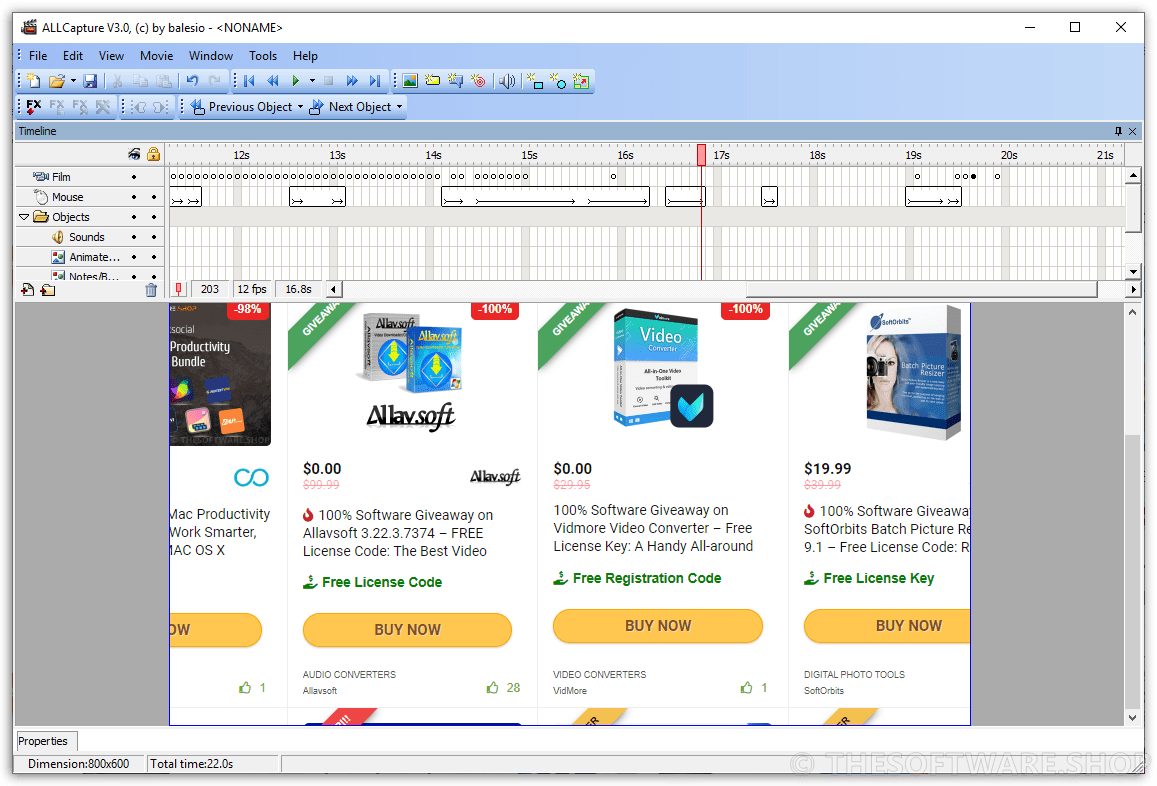Toggle the Mouse layer lock dot

pyautogui.click(x=153, y=197)
